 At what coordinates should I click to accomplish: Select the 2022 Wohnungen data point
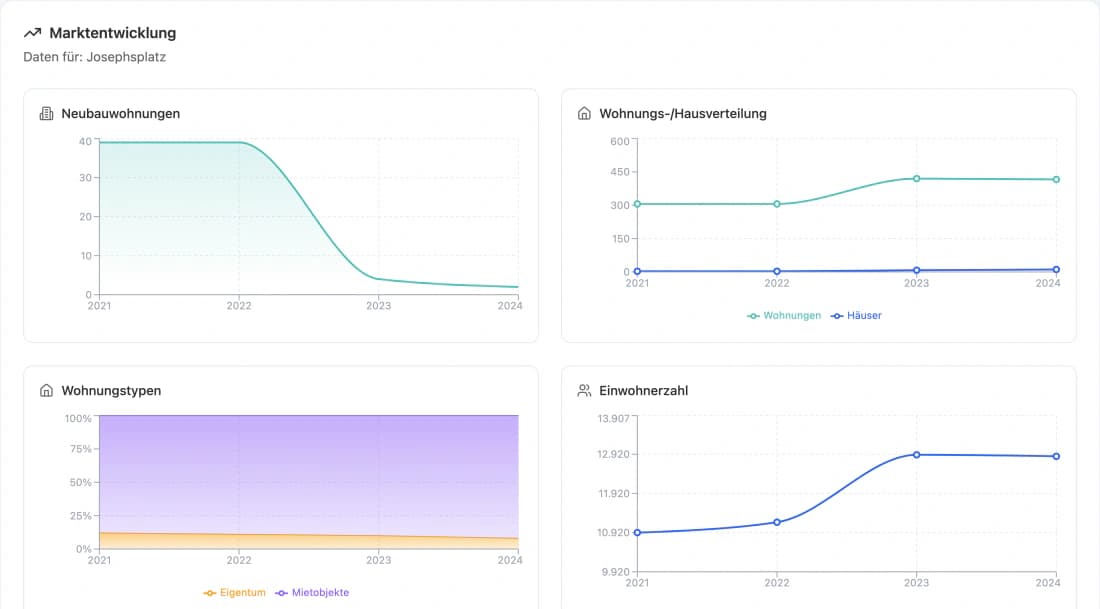(777, 204)
